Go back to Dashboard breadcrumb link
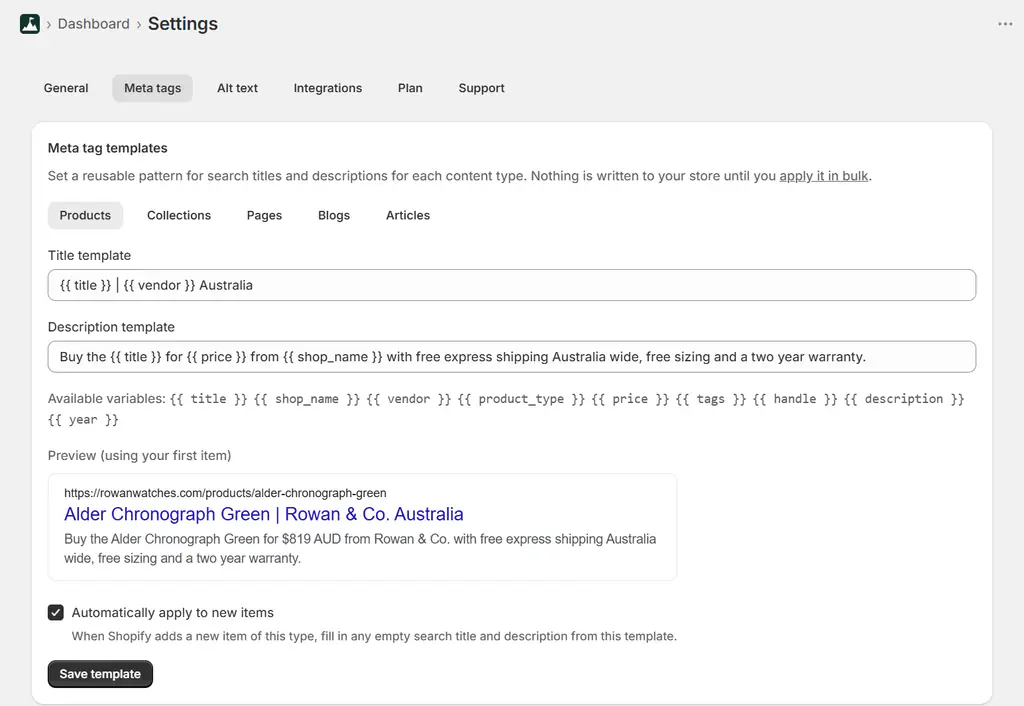The height and width of the screenshot is (706, 1024). (x=93, y=24)
